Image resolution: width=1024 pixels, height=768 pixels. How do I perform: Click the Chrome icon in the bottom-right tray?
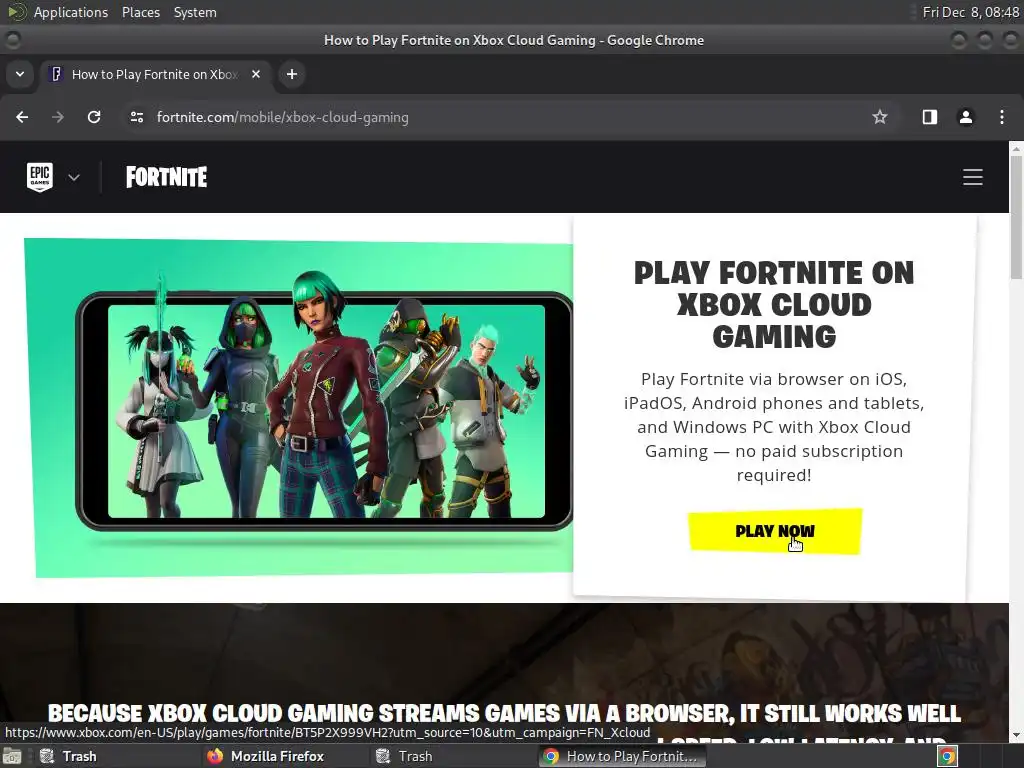[947, 756]
